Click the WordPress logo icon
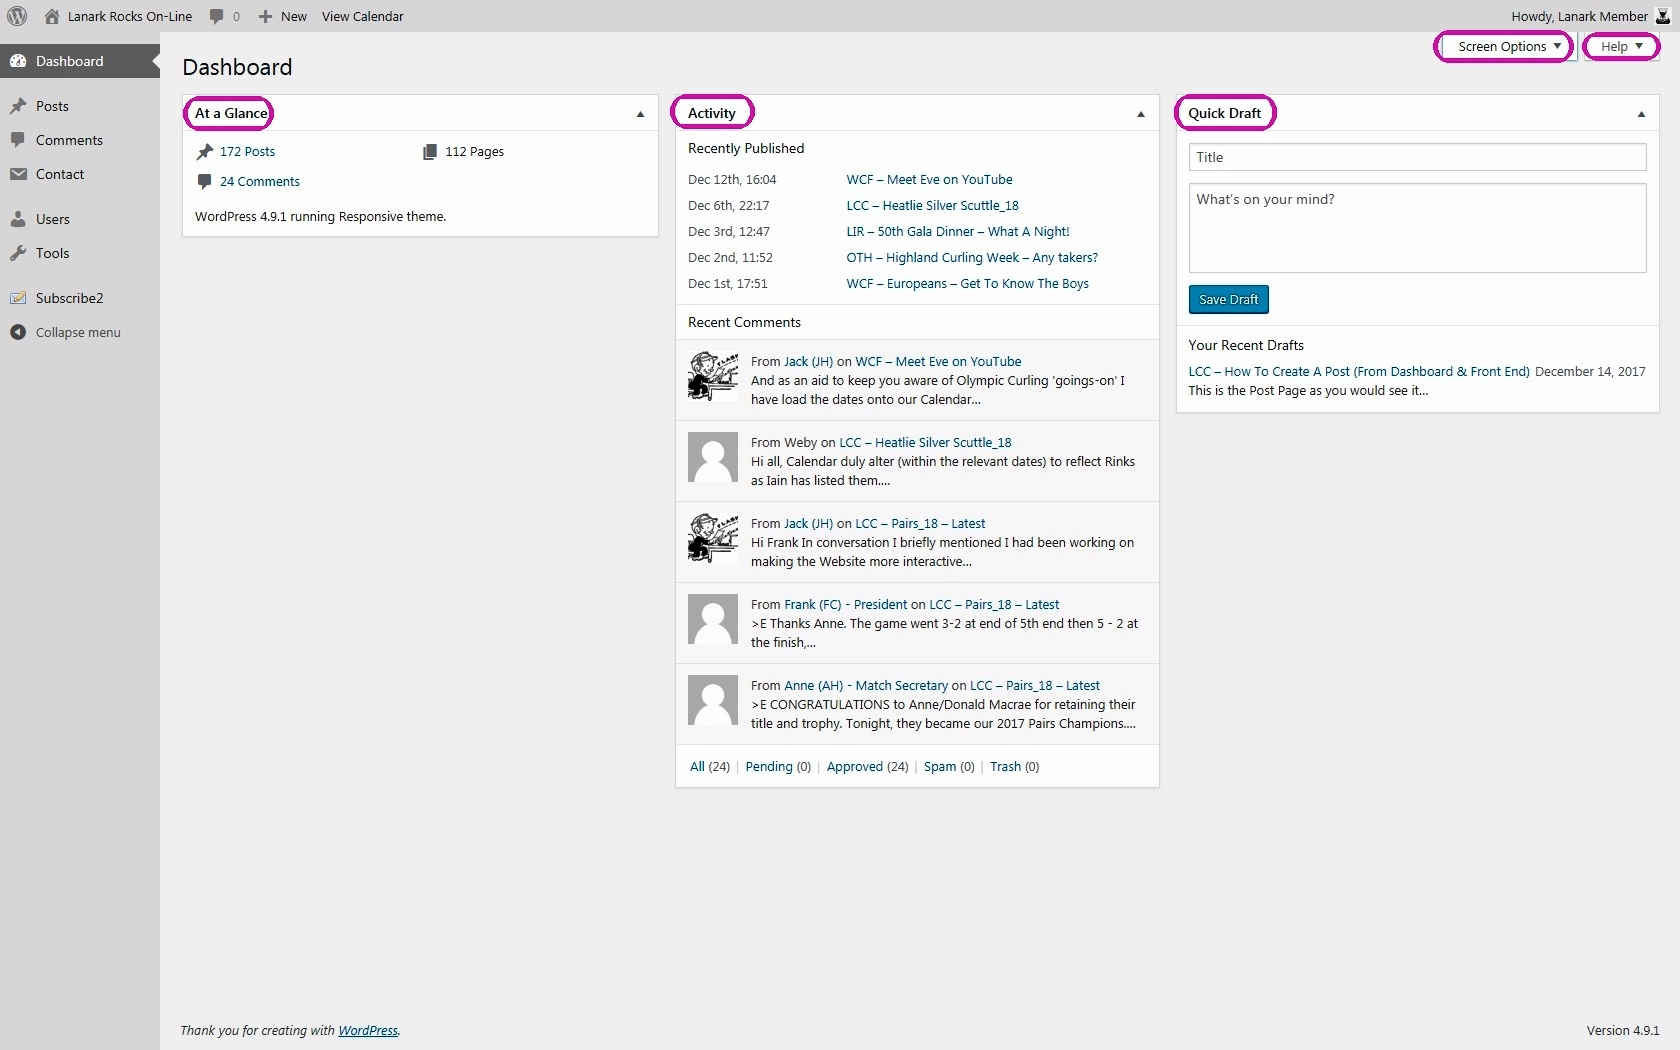Screen dimensions: 1680x1050 pyautogui.click(x=17, y=16)
